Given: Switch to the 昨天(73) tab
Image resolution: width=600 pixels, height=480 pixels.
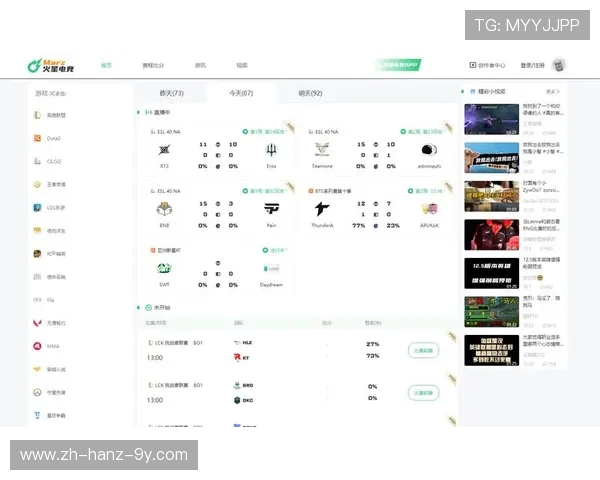Looking at the screenshot, I should [x=171, y=93].
